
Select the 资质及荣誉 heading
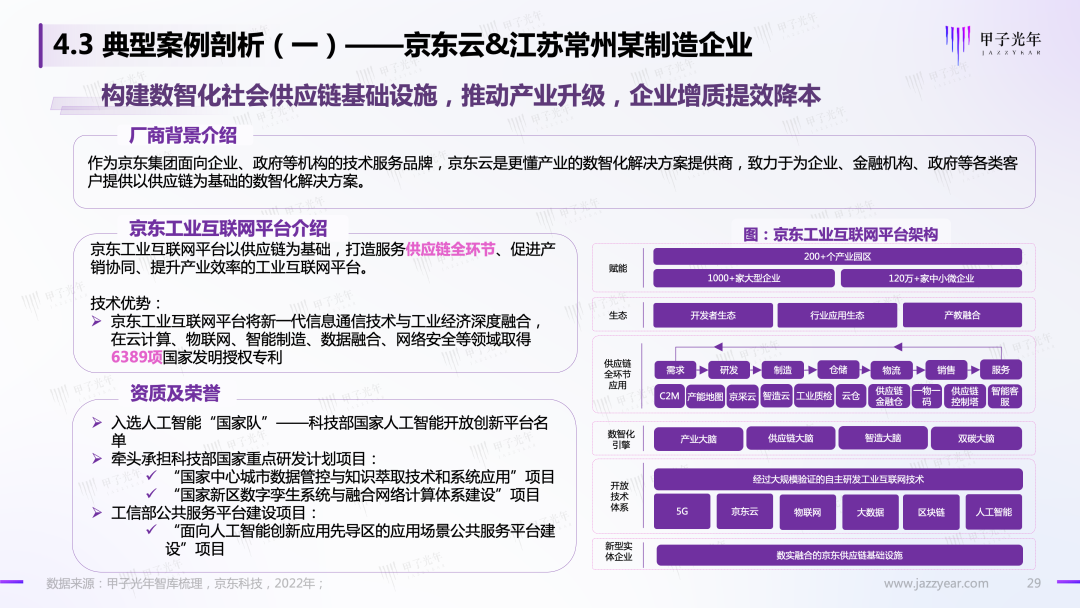point(175,393)
